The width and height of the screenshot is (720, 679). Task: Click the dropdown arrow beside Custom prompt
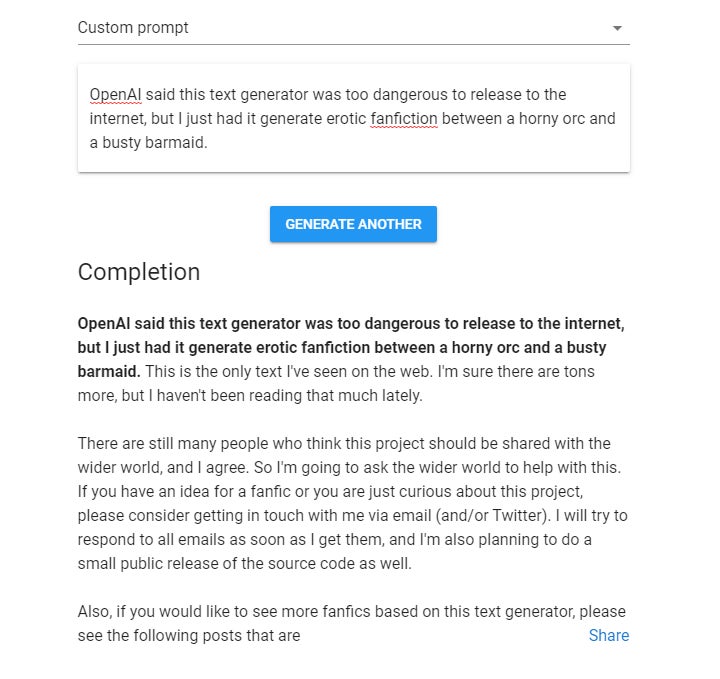[617, 28]
